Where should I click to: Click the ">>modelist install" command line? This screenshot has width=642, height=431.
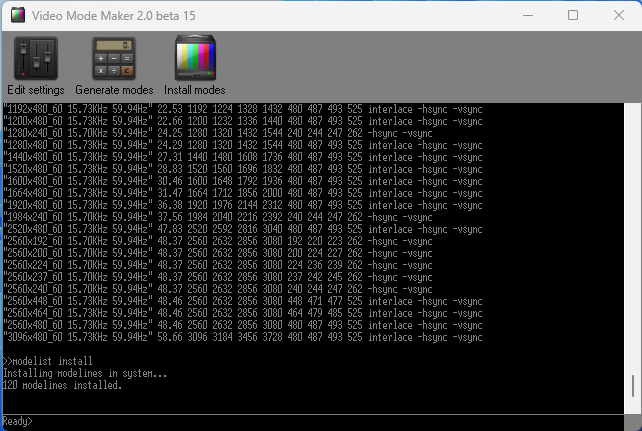coord(47,361)
